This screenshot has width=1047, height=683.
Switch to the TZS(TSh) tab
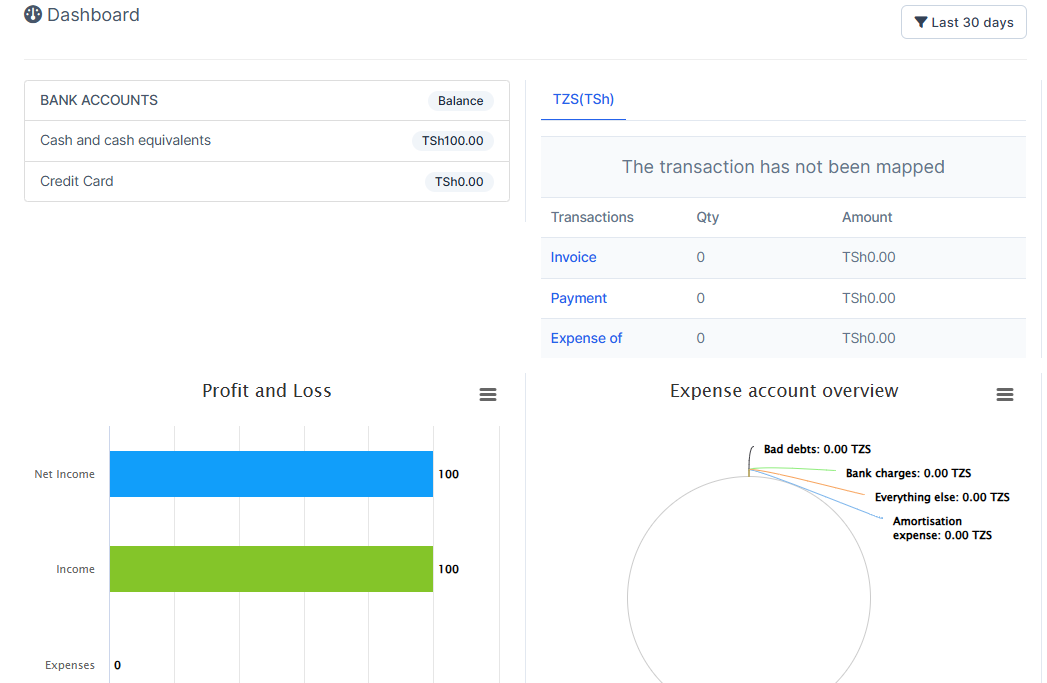[x=583, y=99]
